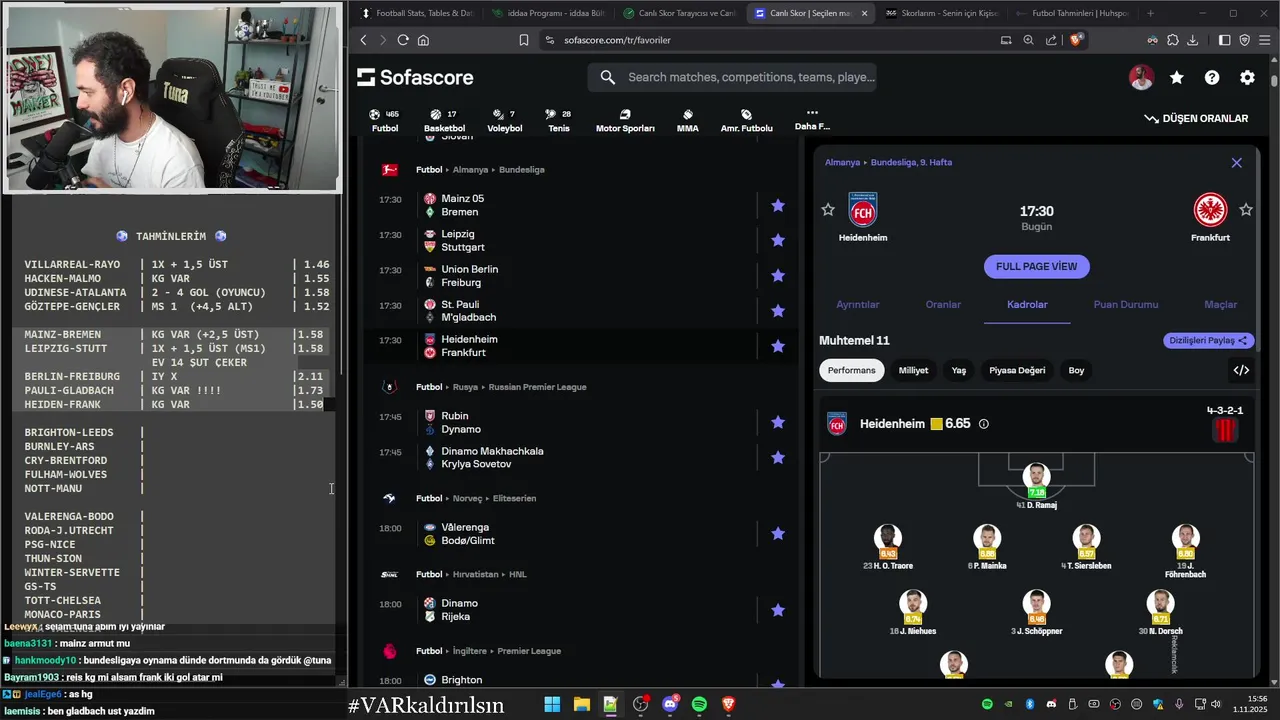Expand the Daha Fazla sports menu
The width and height of the screenshot is (1280, 720).
pos(812,120)
